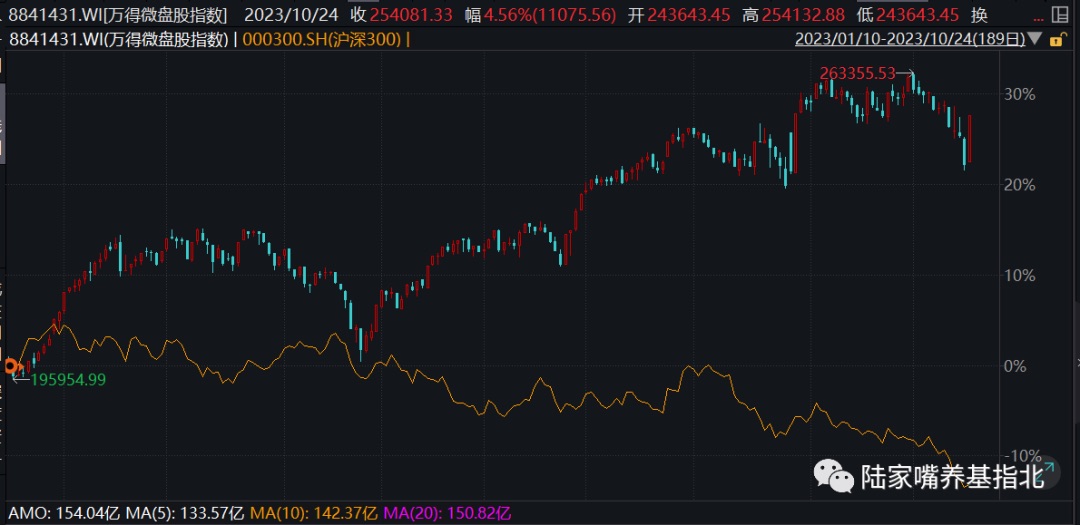Click the change value 4.56%(11075.56)

click(x=549, y=14)
